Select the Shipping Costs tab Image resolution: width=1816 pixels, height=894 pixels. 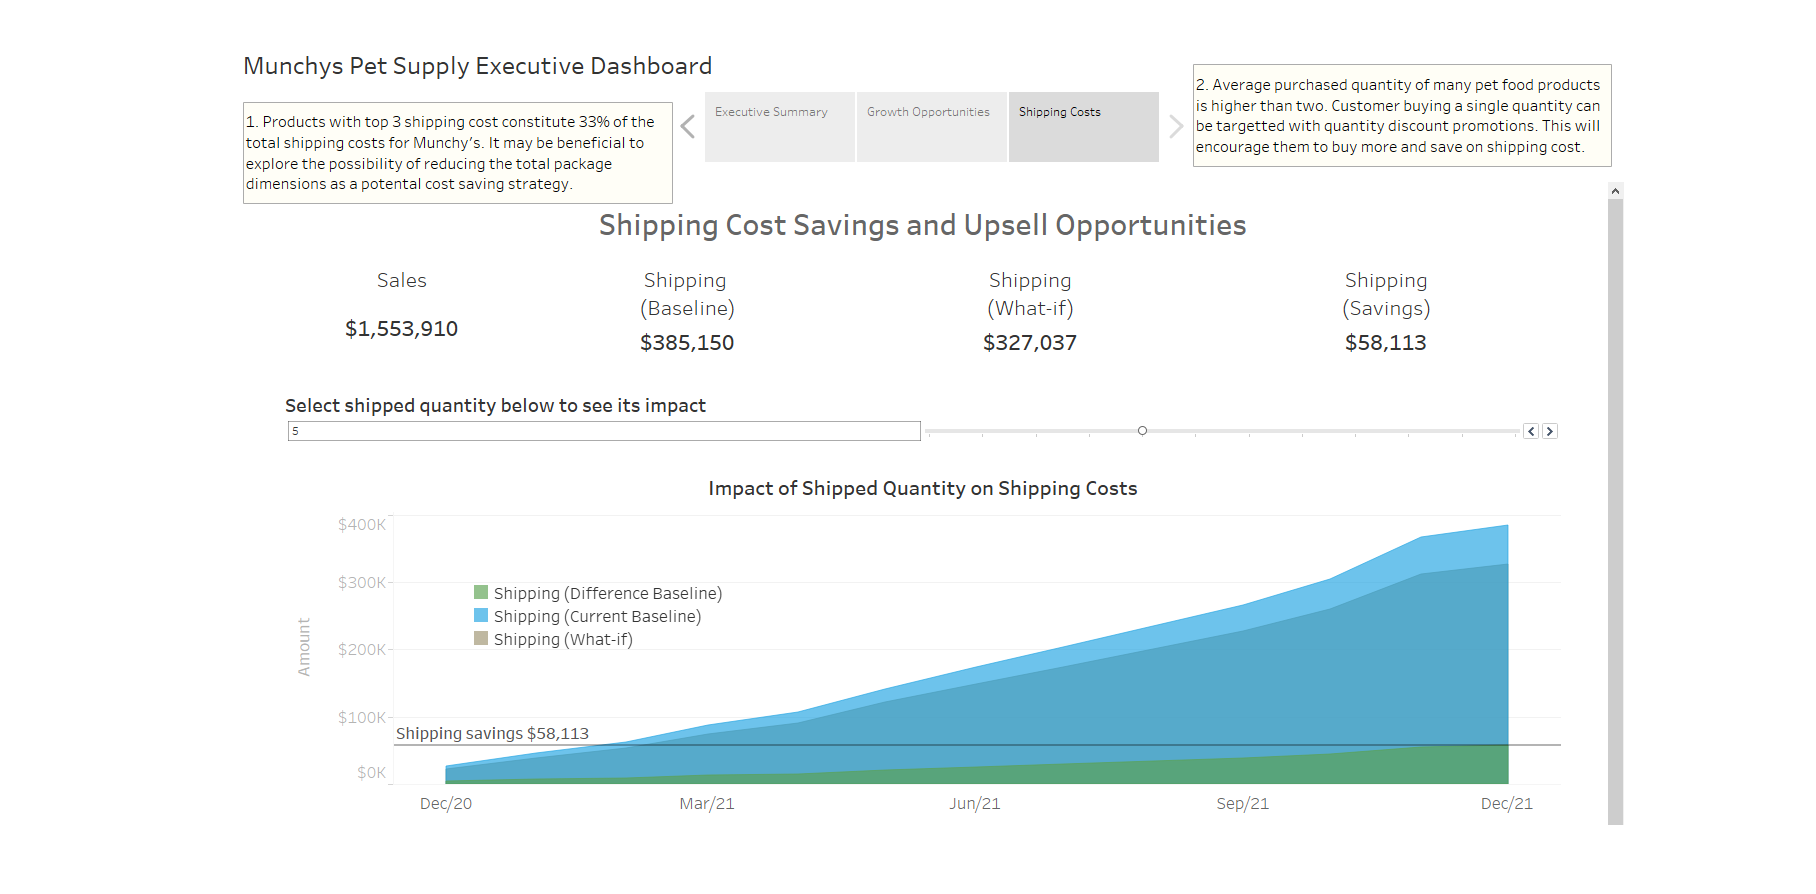[x=1084, y=127]
